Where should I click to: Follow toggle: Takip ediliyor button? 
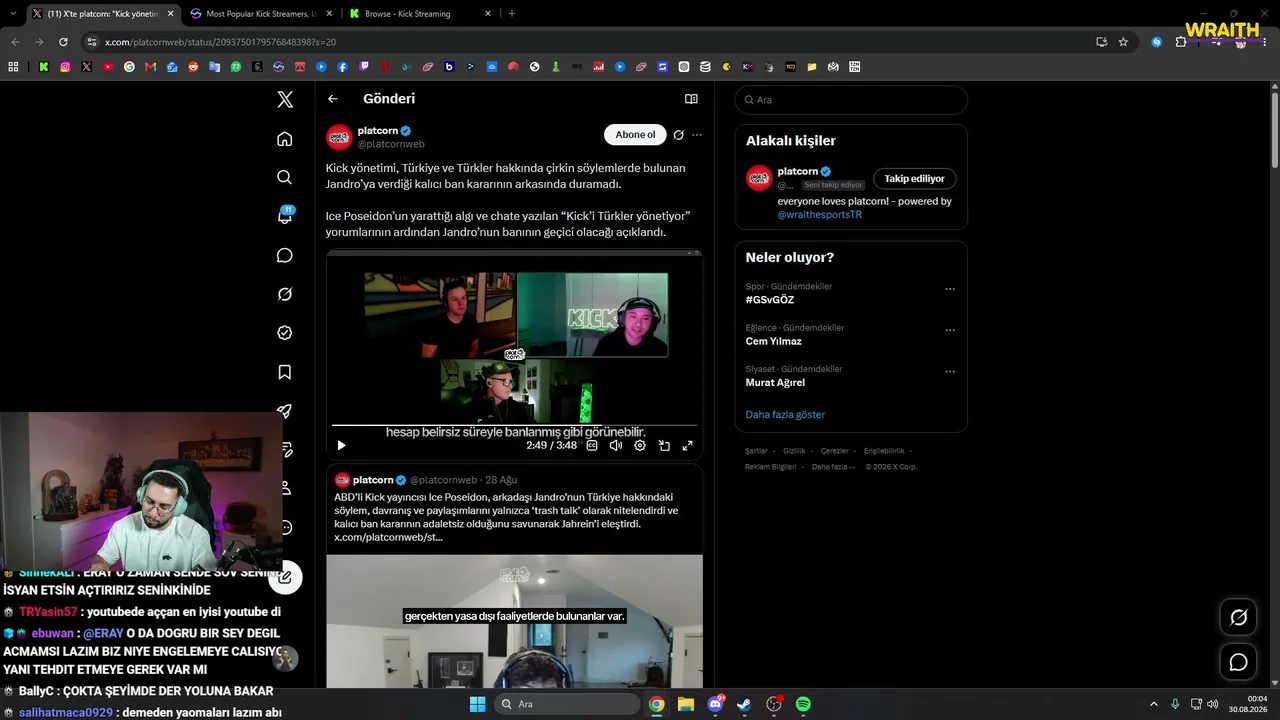[x=914, y=179]
